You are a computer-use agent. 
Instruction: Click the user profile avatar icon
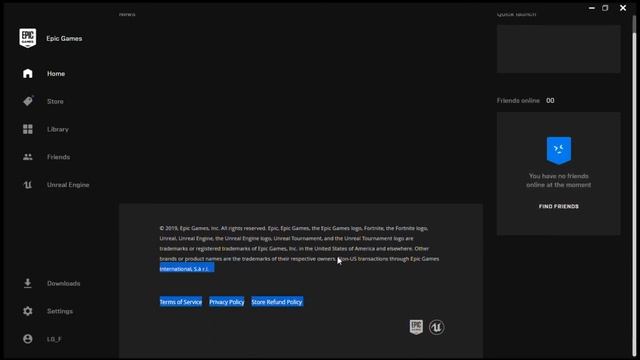(x=28, y=339)
